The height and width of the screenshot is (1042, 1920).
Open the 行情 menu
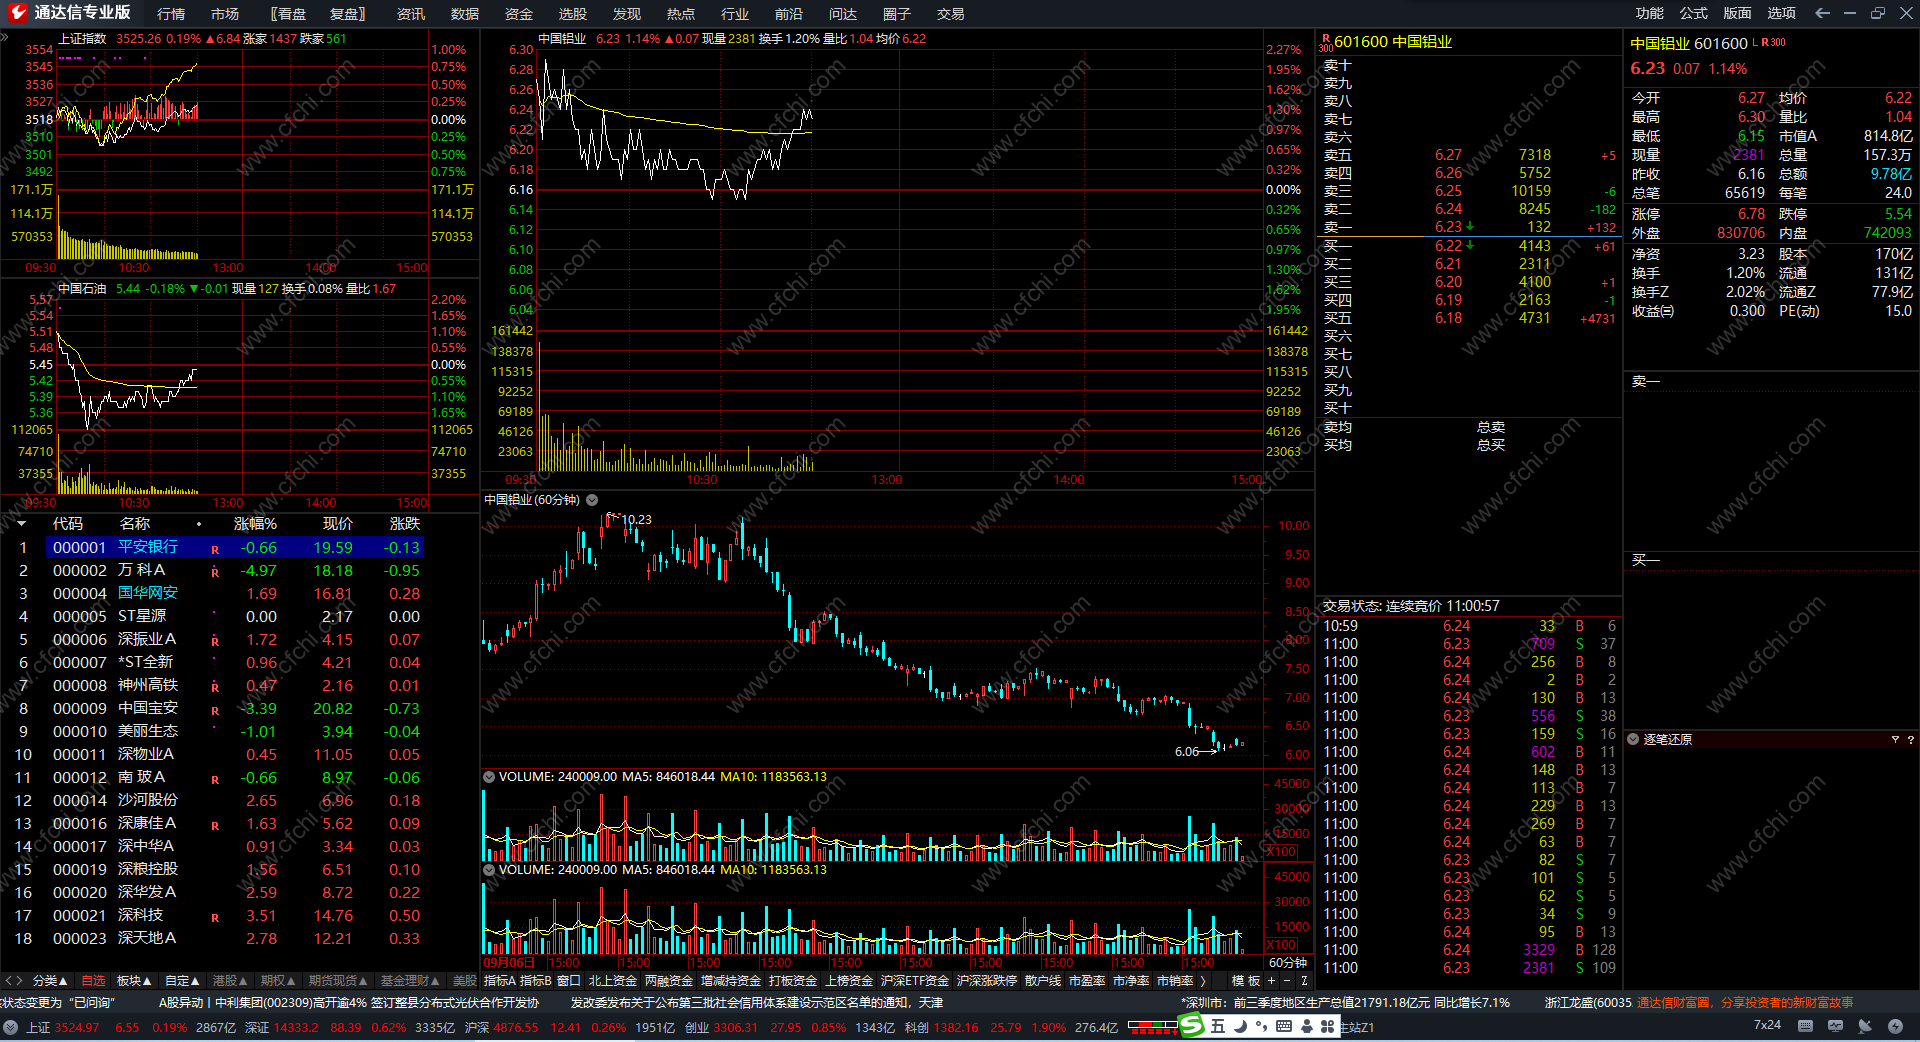click(x=171, y=14)
